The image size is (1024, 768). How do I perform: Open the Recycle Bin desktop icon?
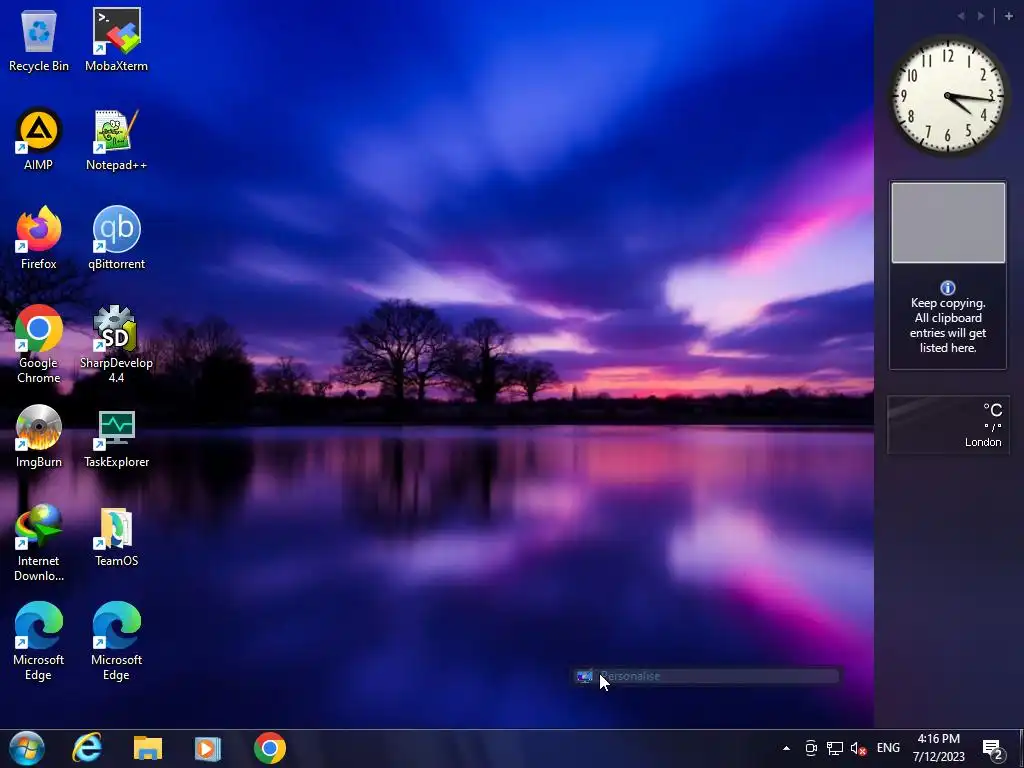[x=39, y=40]
